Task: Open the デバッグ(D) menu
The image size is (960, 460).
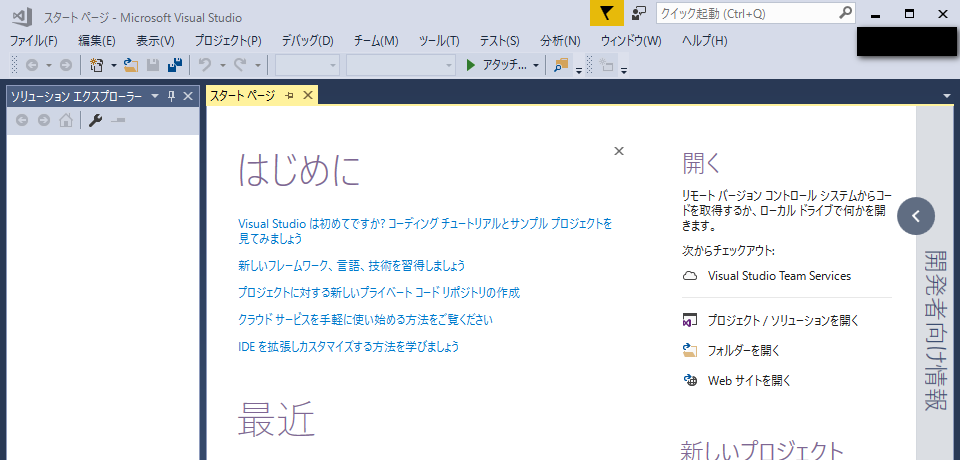Action: (307, 41)
